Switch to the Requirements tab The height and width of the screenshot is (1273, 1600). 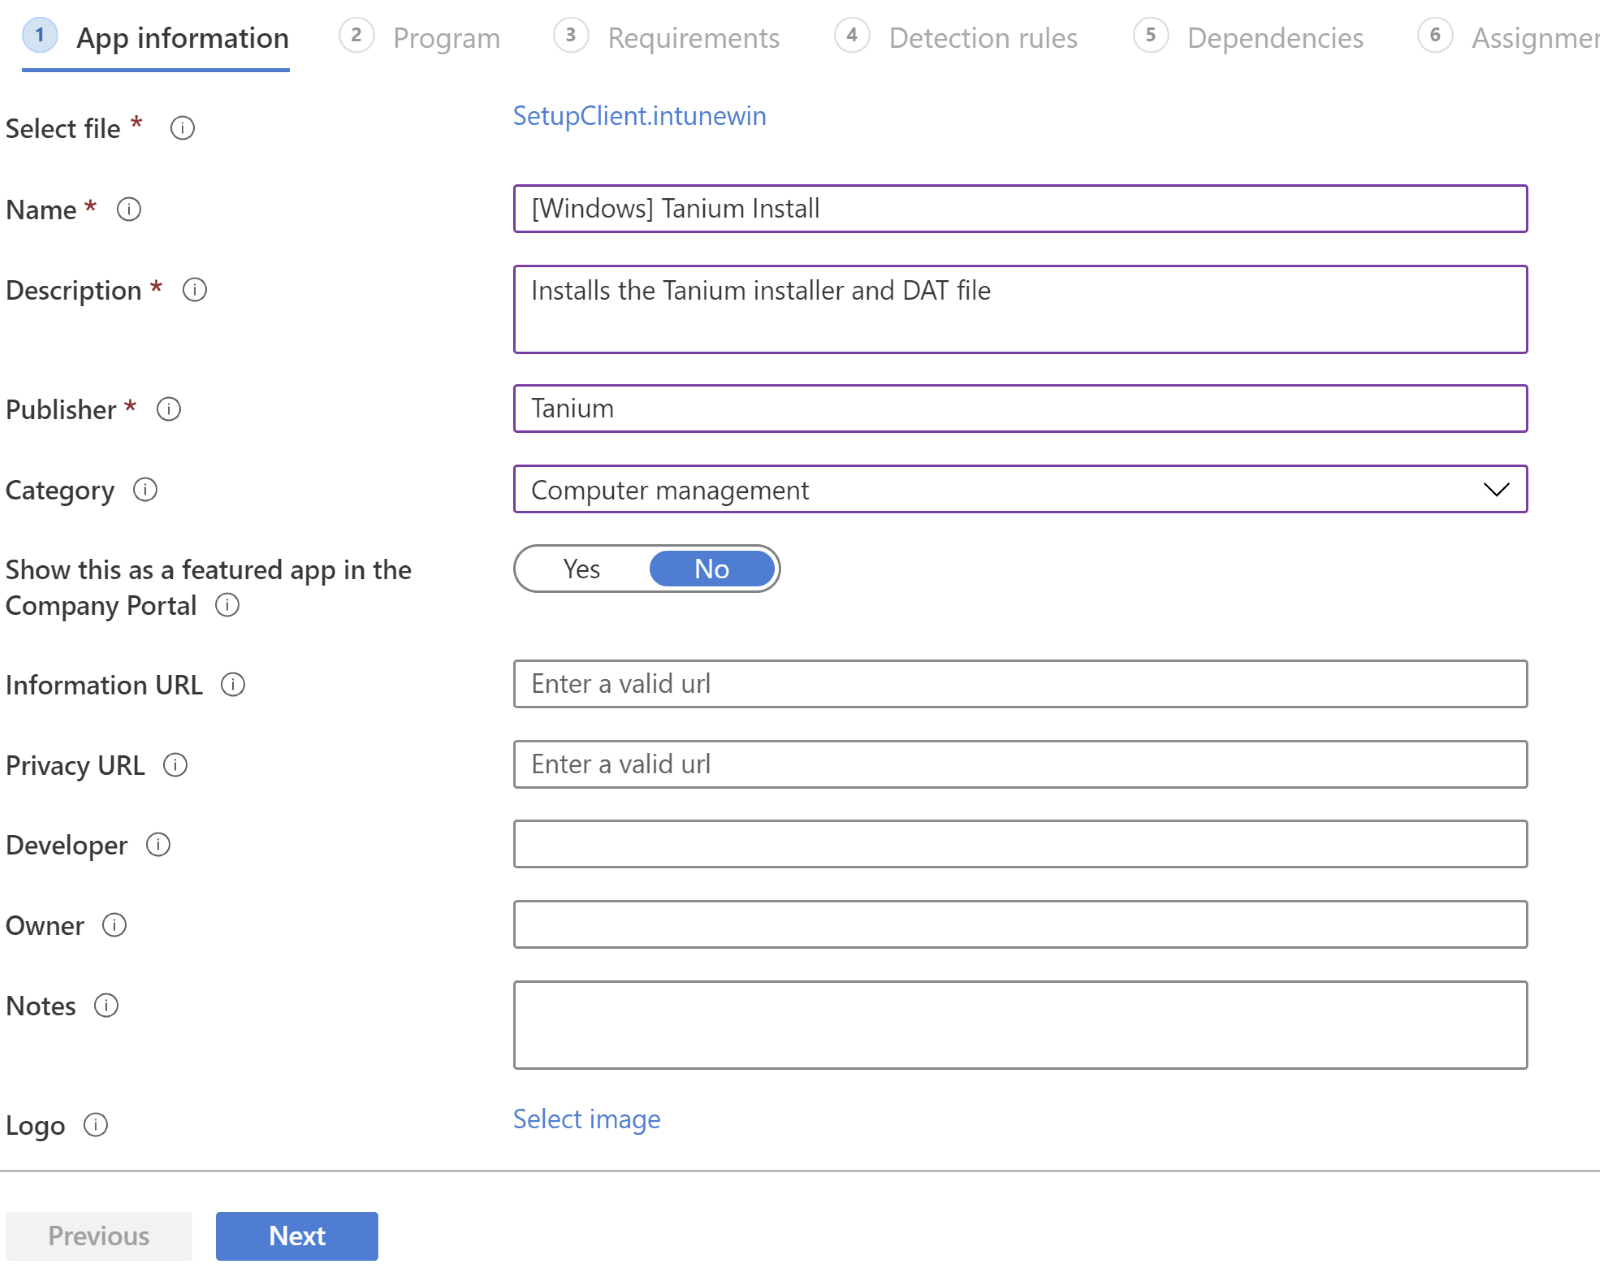pos(693,38)
